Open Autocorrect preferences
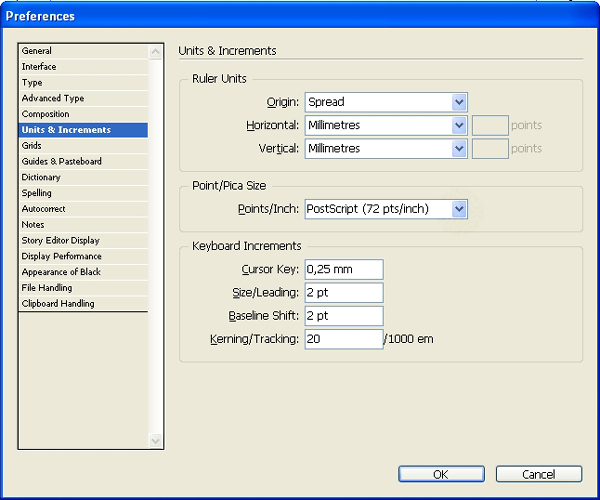The height and width of the screenshot is (500, 600). [83, 209]
